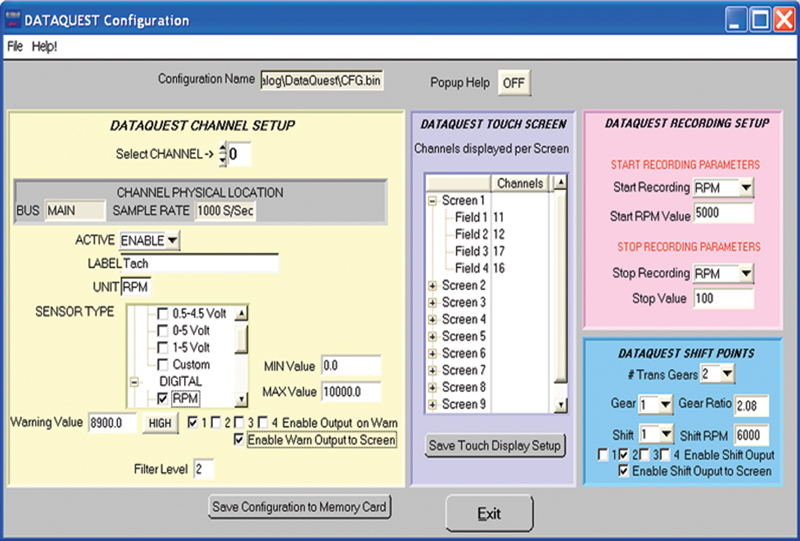Expand the Screen 8 node
Viewport: 800px width, 541px height.
tap(433, 387)
